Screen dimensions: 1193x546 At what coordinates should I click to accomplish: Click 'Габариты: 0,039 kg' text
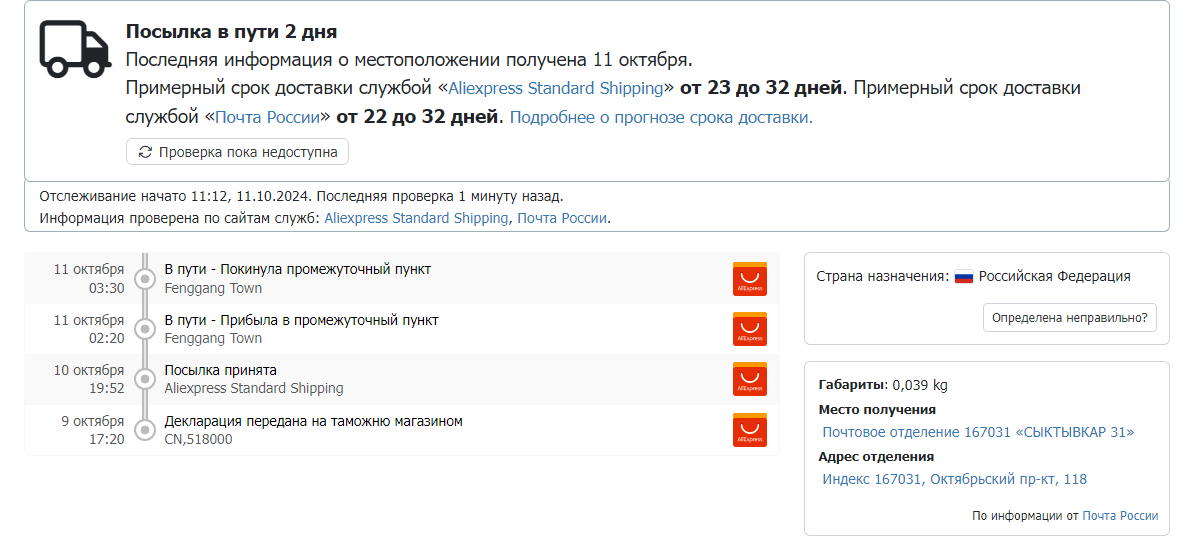(883, 385)
